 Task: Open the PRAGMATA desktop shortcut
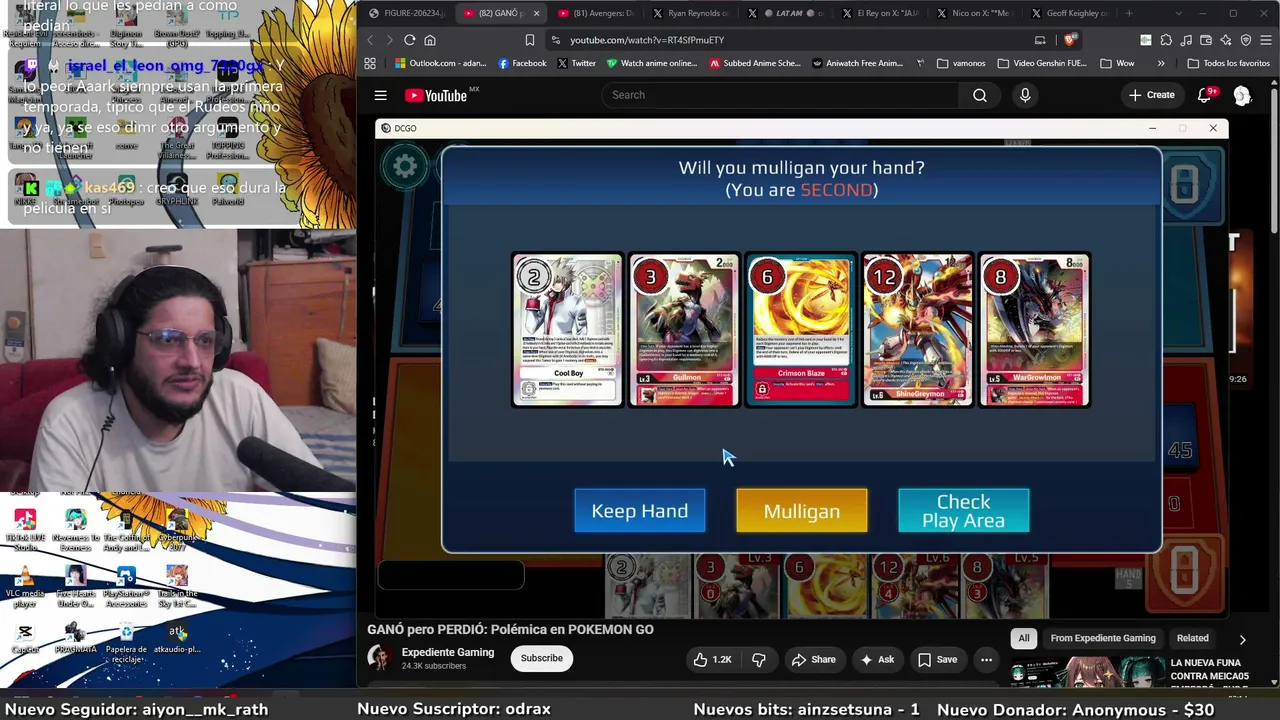click(x=75, y=638)
